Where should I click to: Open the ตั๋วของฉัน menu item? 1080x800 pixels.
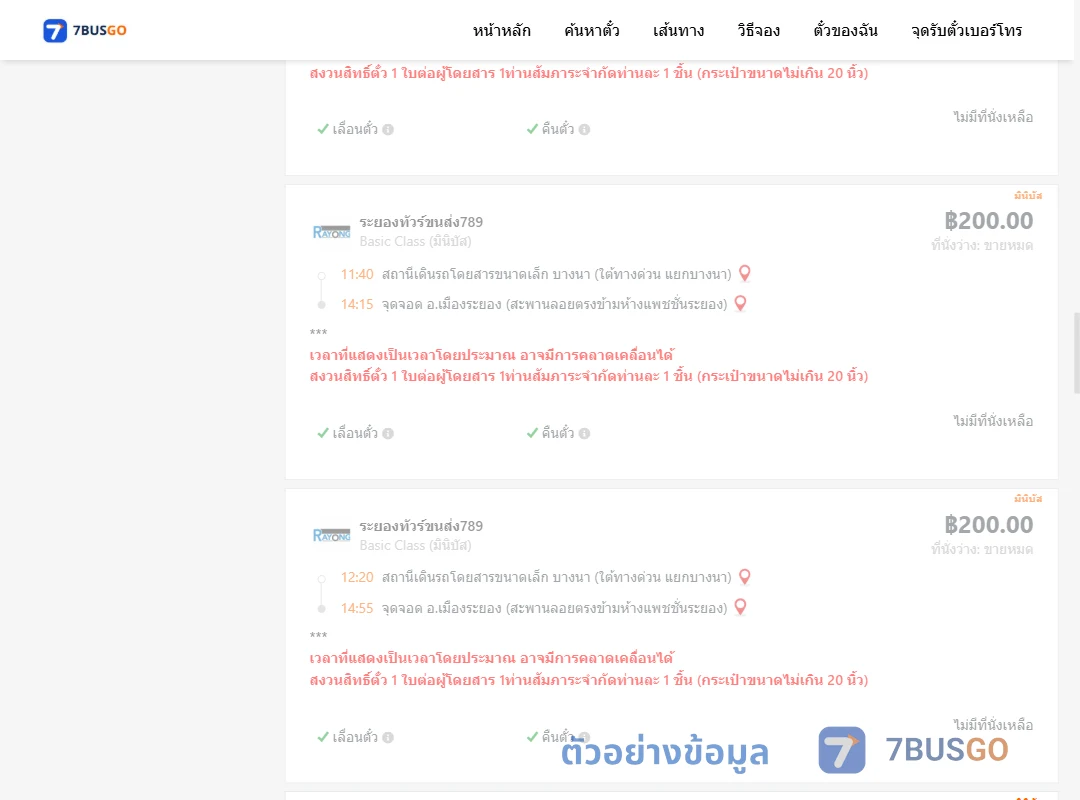coord(845,30)
